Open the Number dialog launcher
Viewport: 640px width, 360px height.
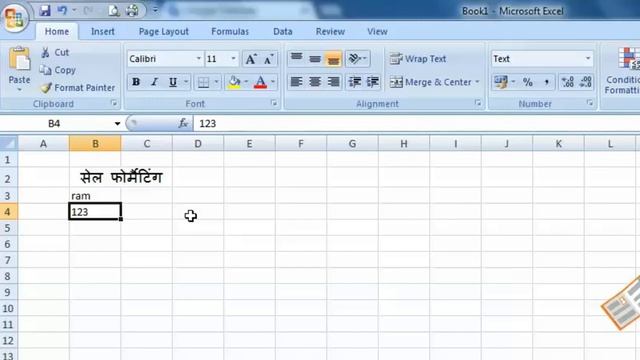(590, 103)
